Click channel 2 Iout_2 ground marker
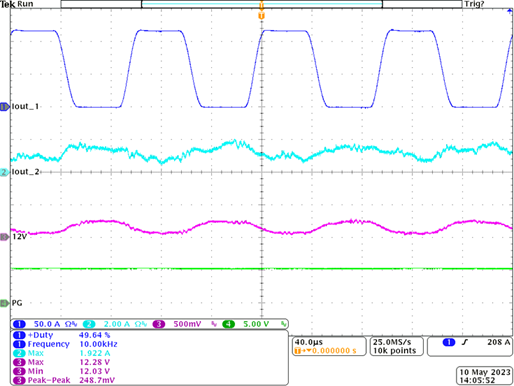The image size is (514, 386). (5, 172)
